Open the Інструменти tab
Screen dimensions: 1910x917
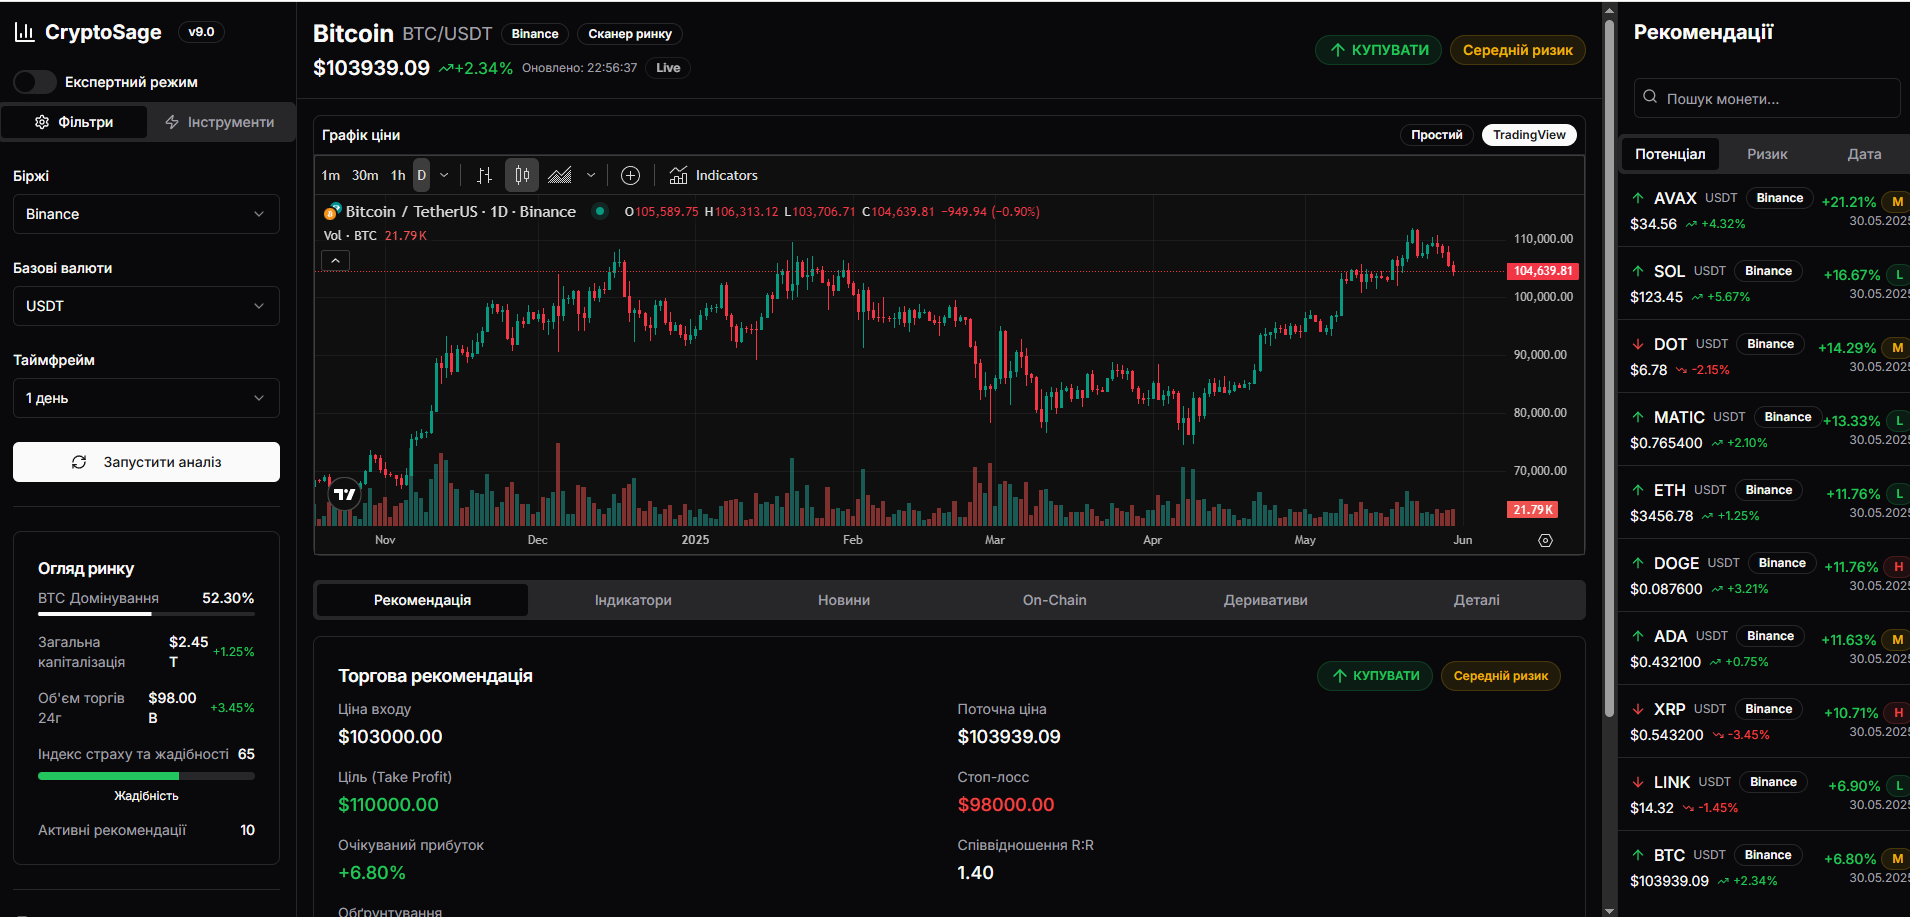point(220,122)
